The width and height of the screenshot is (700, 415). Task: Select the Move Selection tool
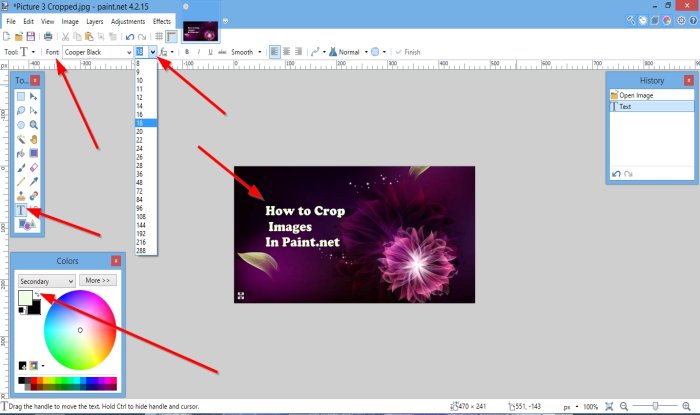[x=33, y=111]
